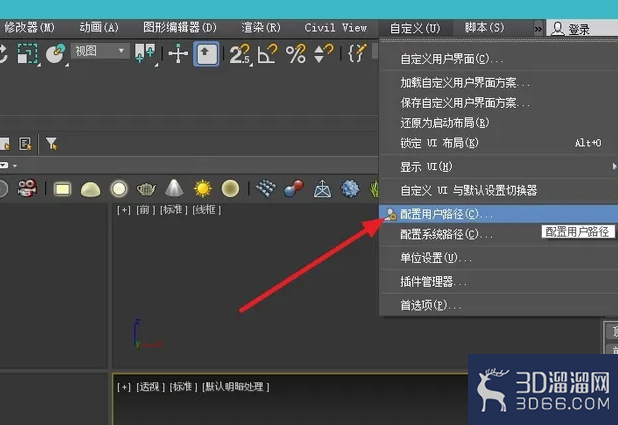Click the [标准] label in front viewport
Screen dimensions: 618x425
173,210
